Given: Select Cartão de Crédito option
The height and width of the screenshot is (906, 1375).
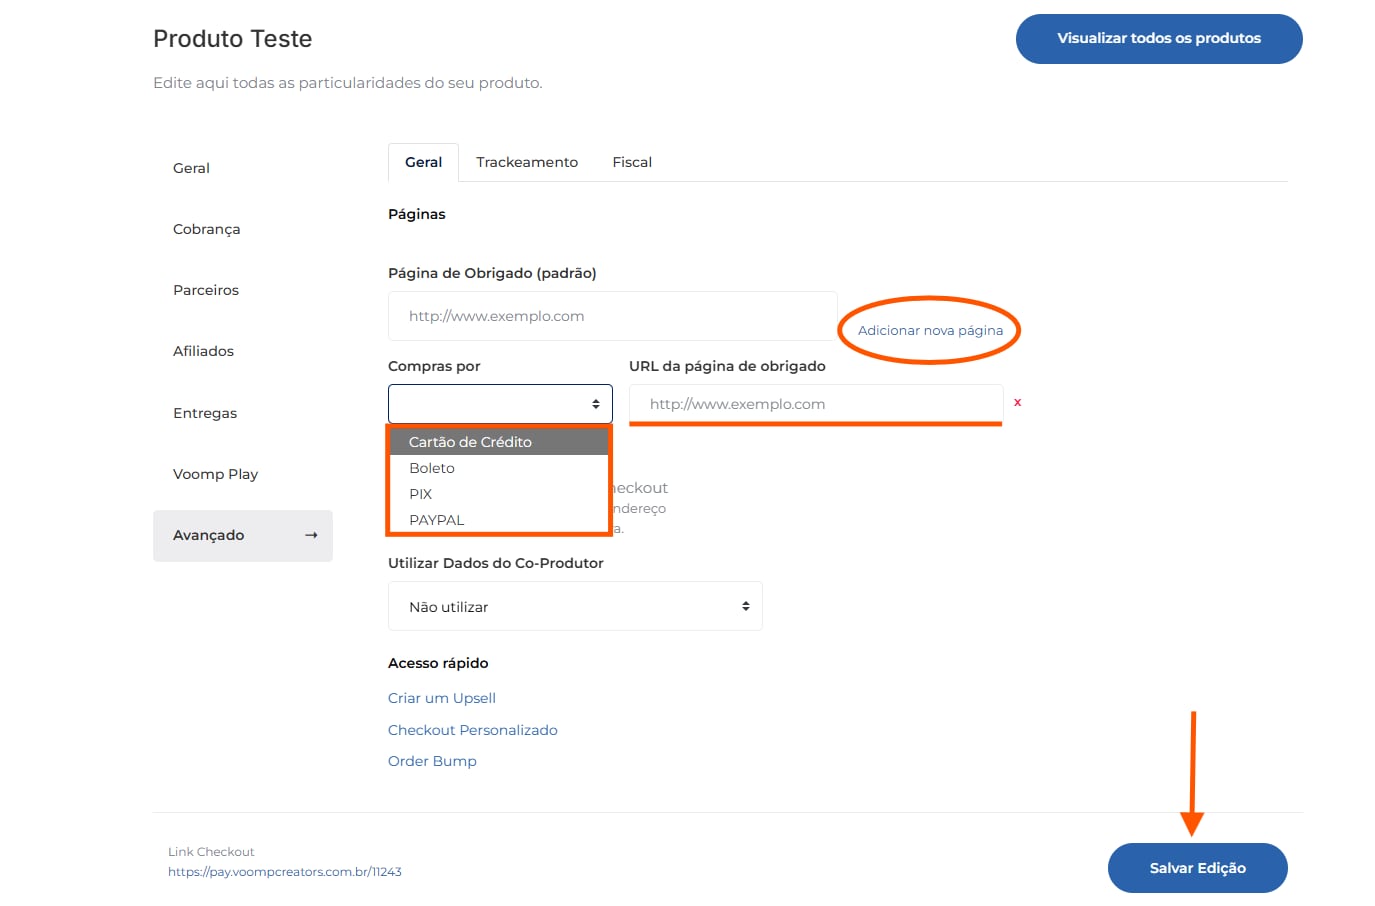Looking at the screenshot, I should tap(470, 442).
